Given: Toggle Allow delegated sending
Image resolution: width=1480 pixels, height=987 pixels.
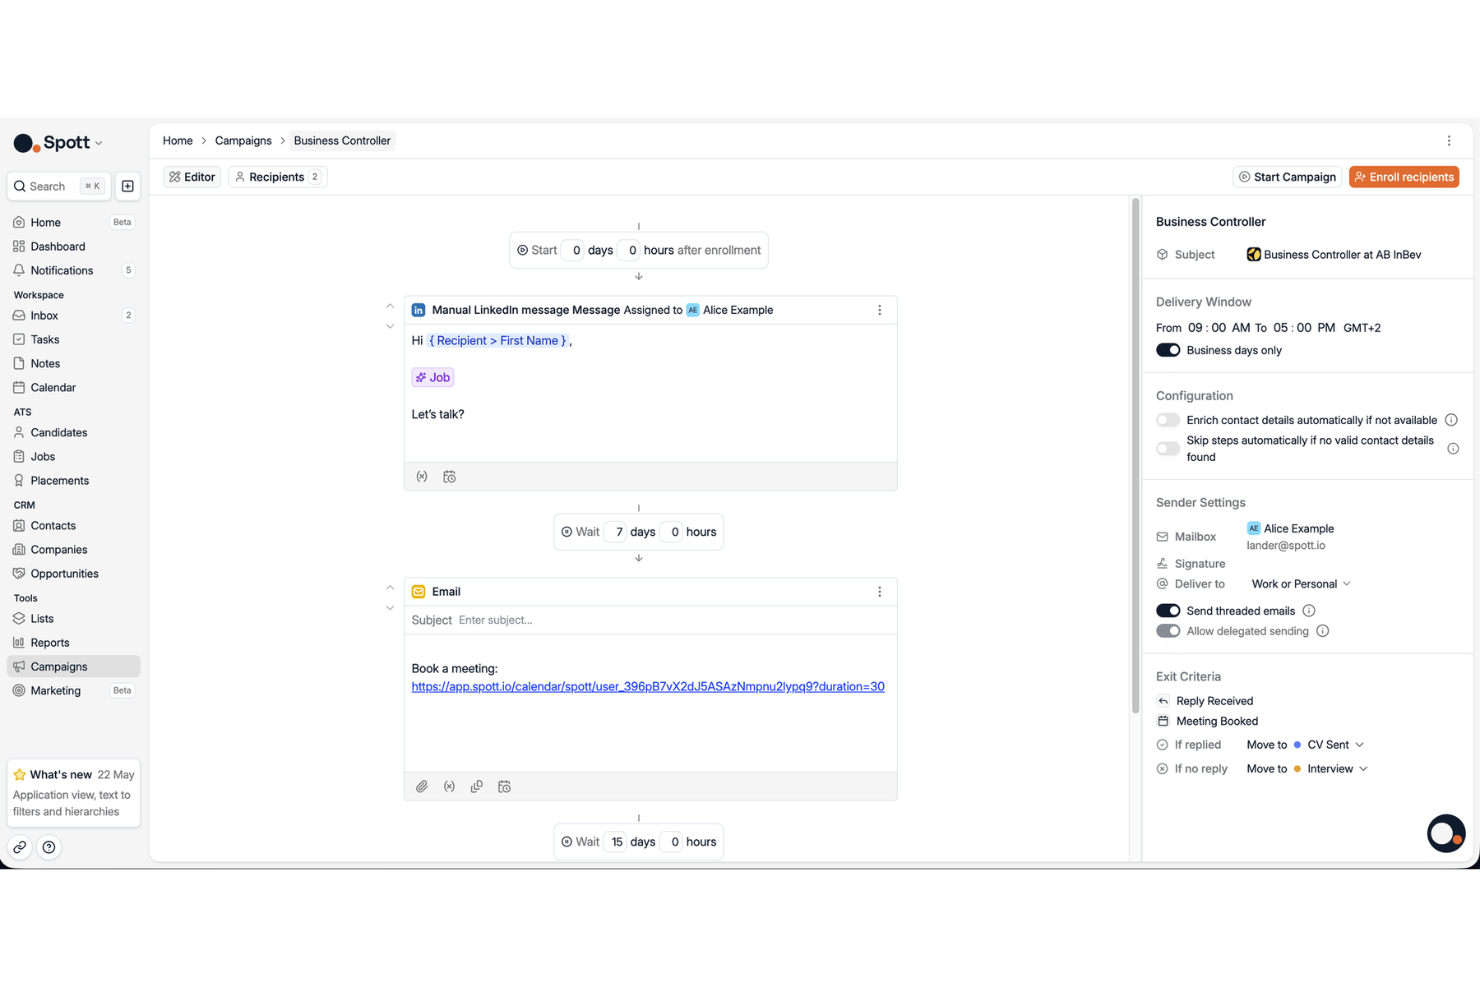Looking at the screenshot, I should tap(1168, 631).
